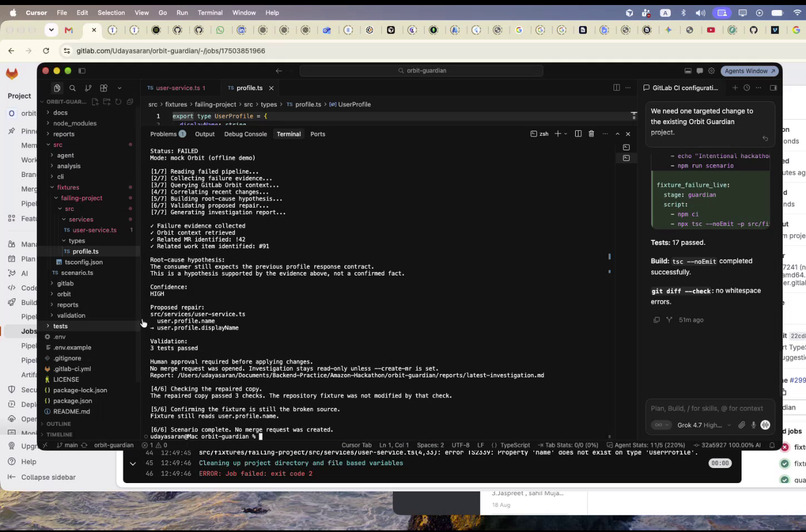Click Spaces: 2 indentation in status bar
This screenshot has height=532, width=806.
pyautogui.click(x=430, y=445)
